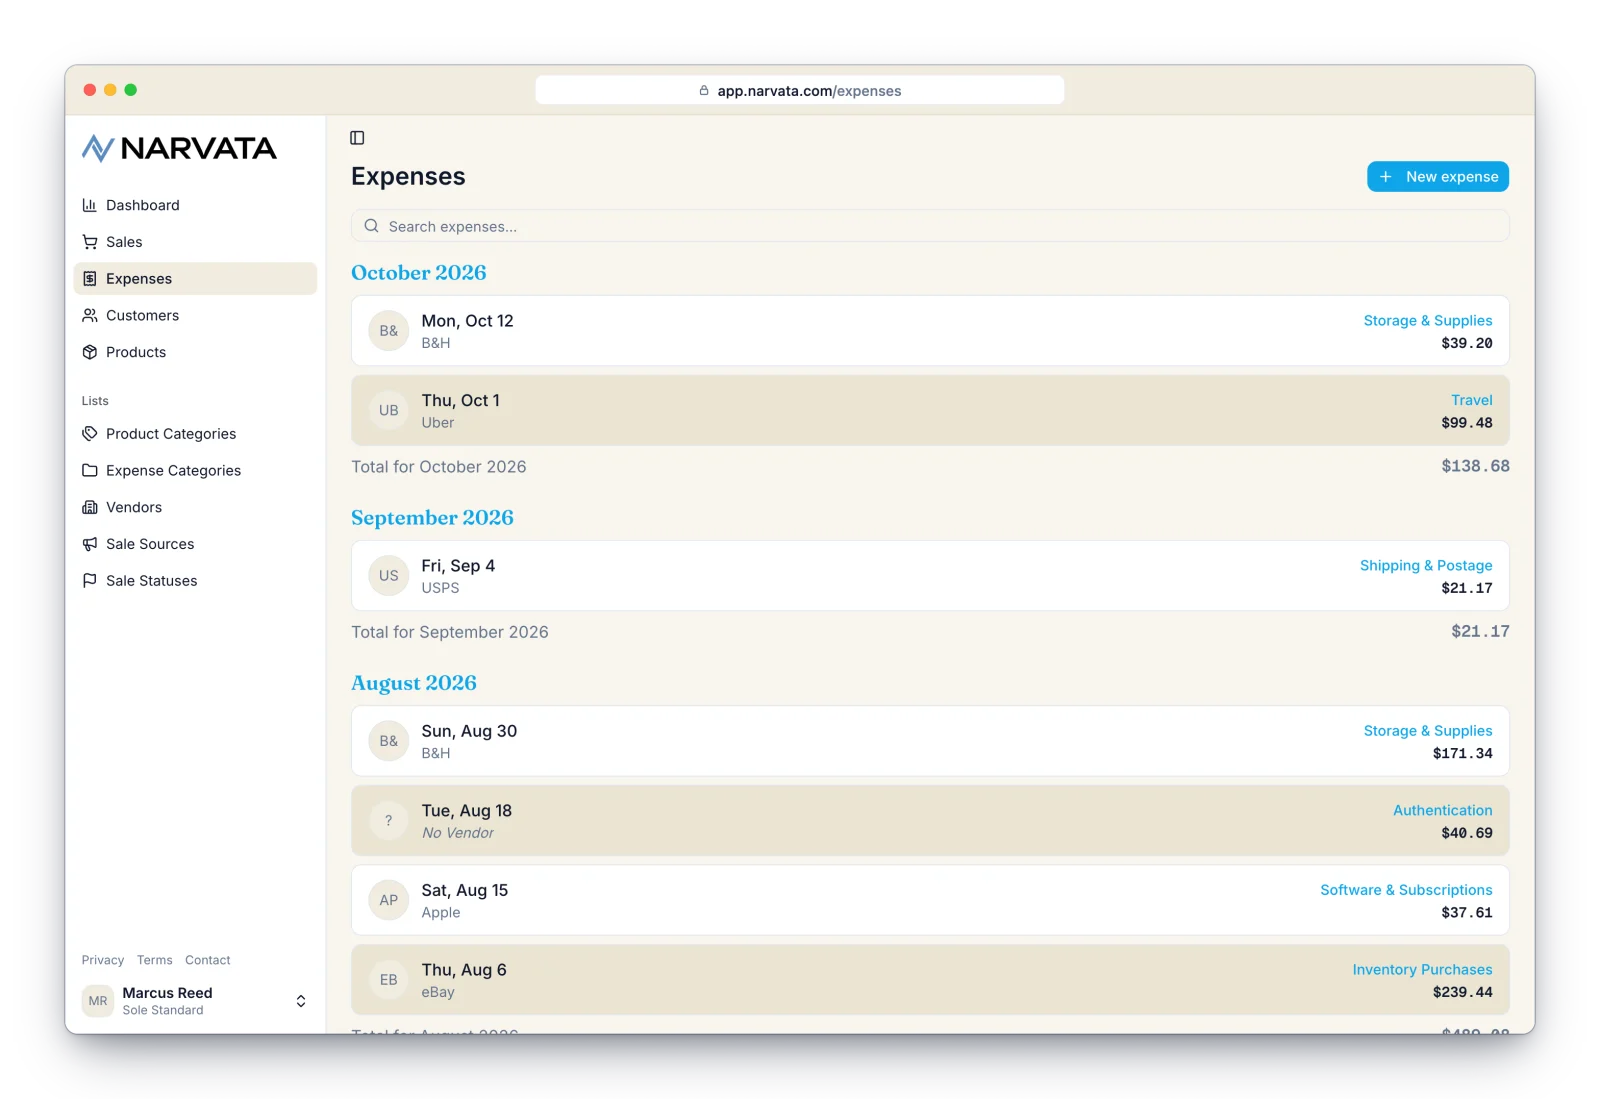Click the Shipping & Postage category
1600x1099 pixels.
tap(1426, 565)
